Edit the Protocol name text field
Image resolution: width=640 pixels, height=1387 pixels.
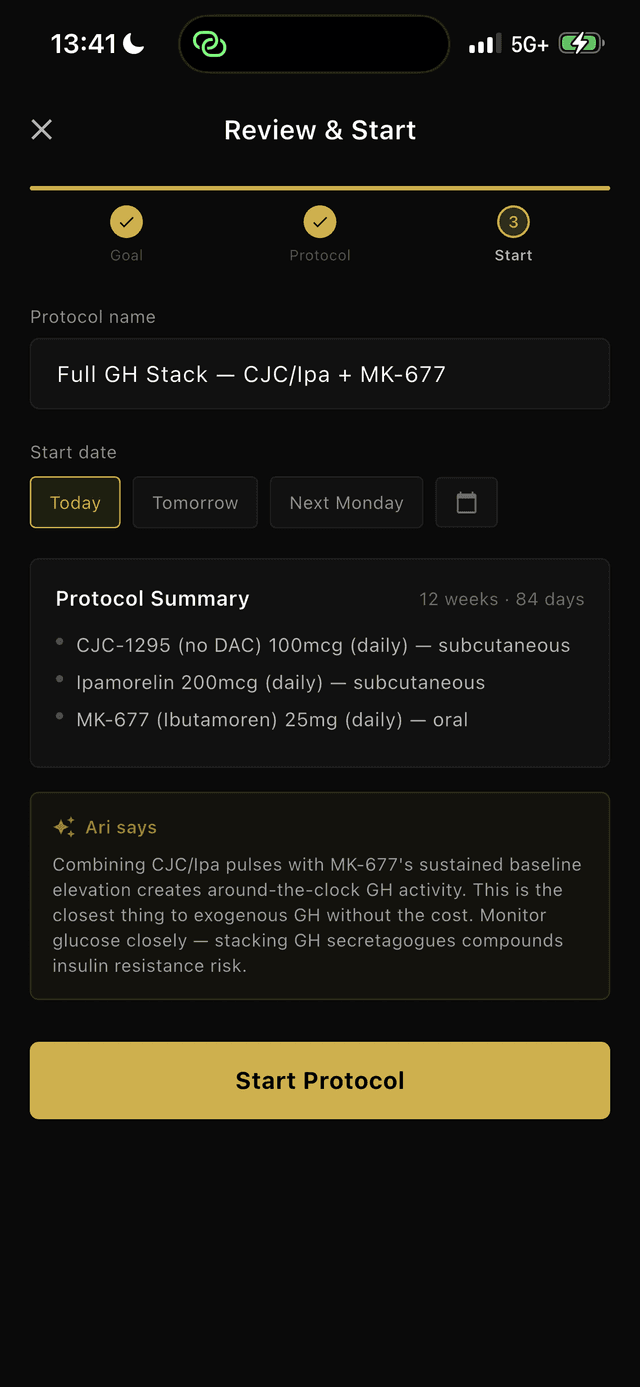320,374
